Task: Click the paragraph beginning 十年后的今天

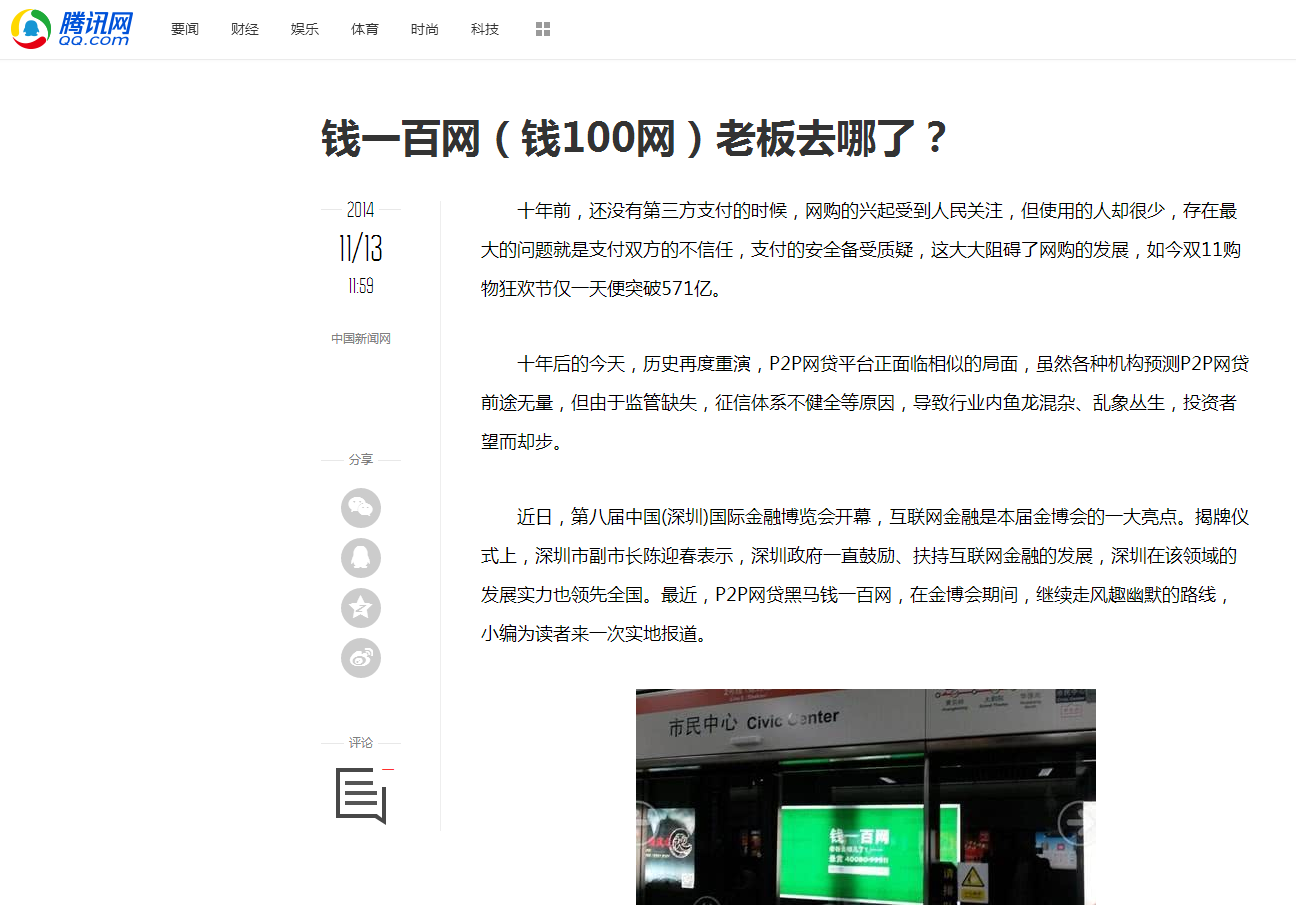Action: (x=865, y=402)
